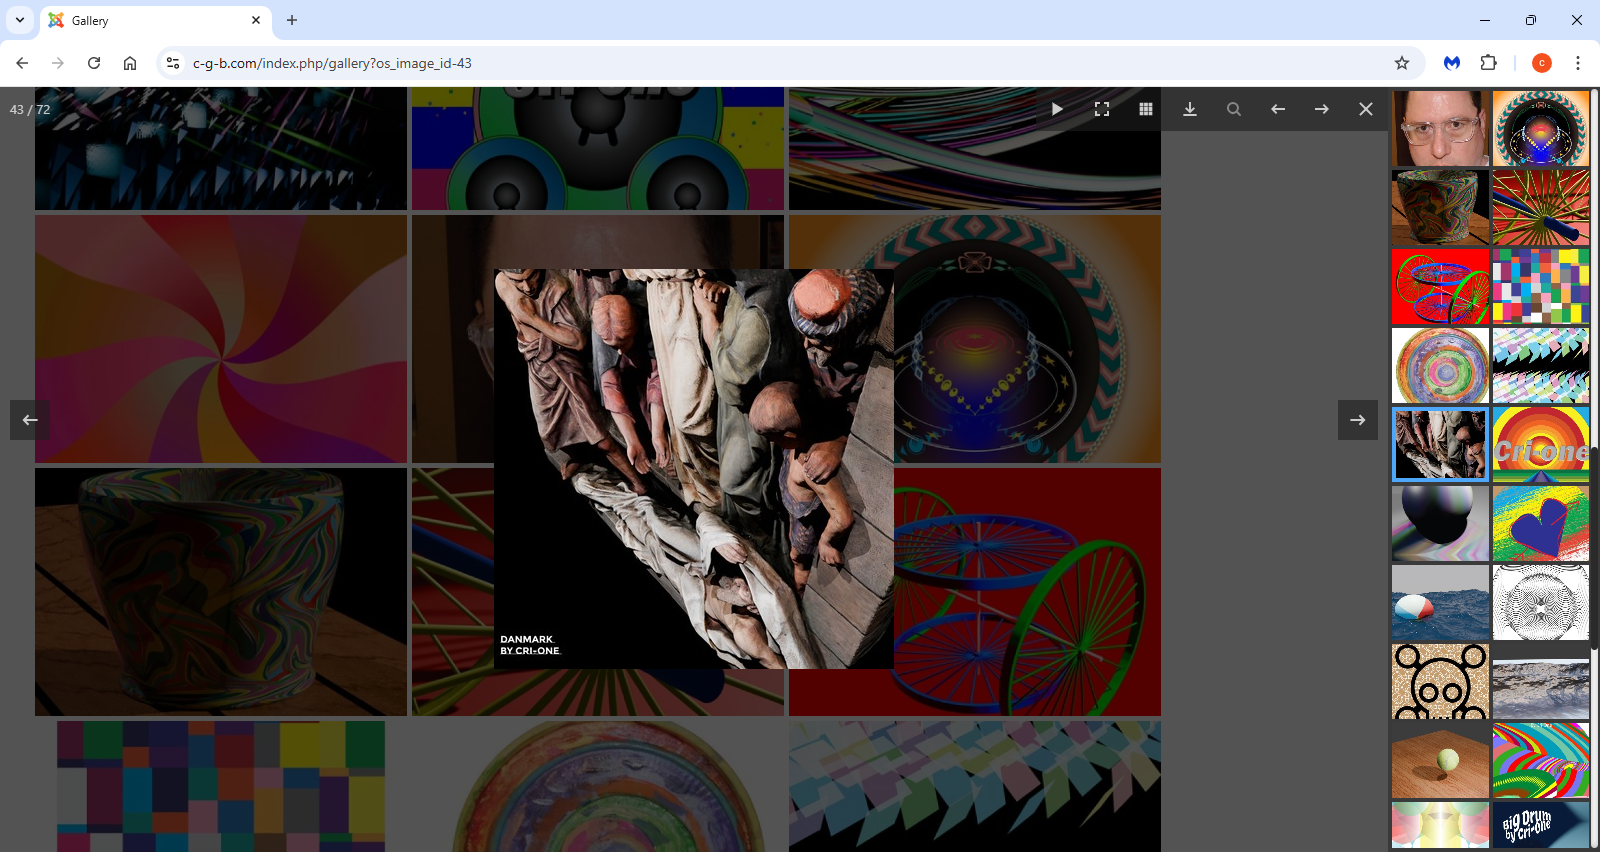Click the browser back button
Screen dimensions: 1600x852
point(22,63)
